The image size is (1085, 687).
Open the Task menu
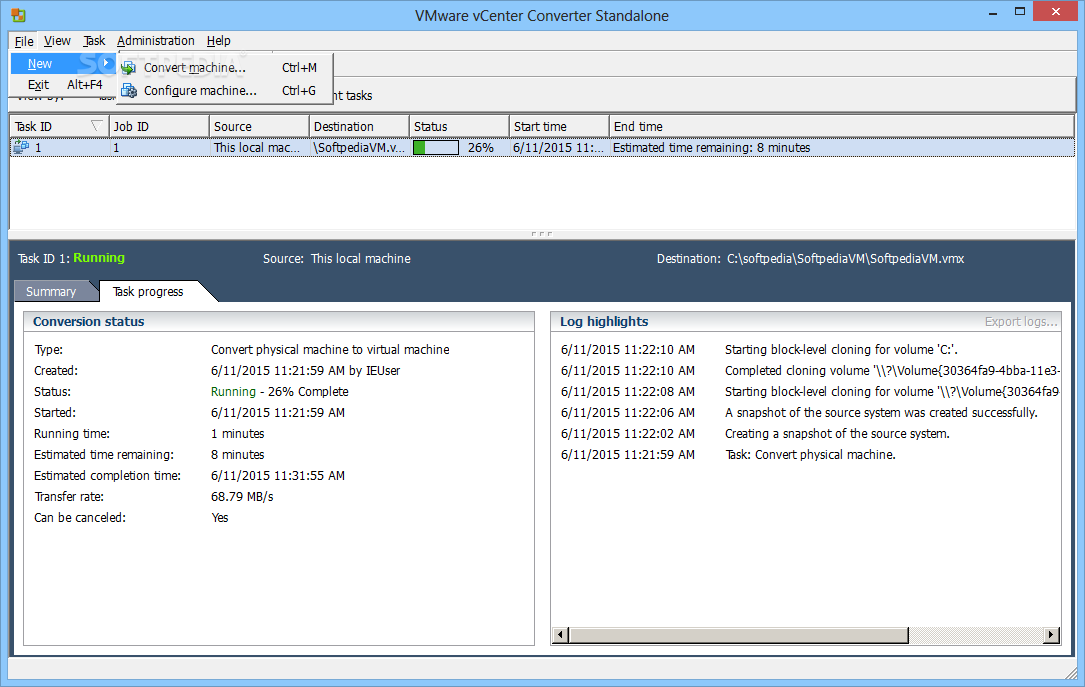[x=94, y=41]
